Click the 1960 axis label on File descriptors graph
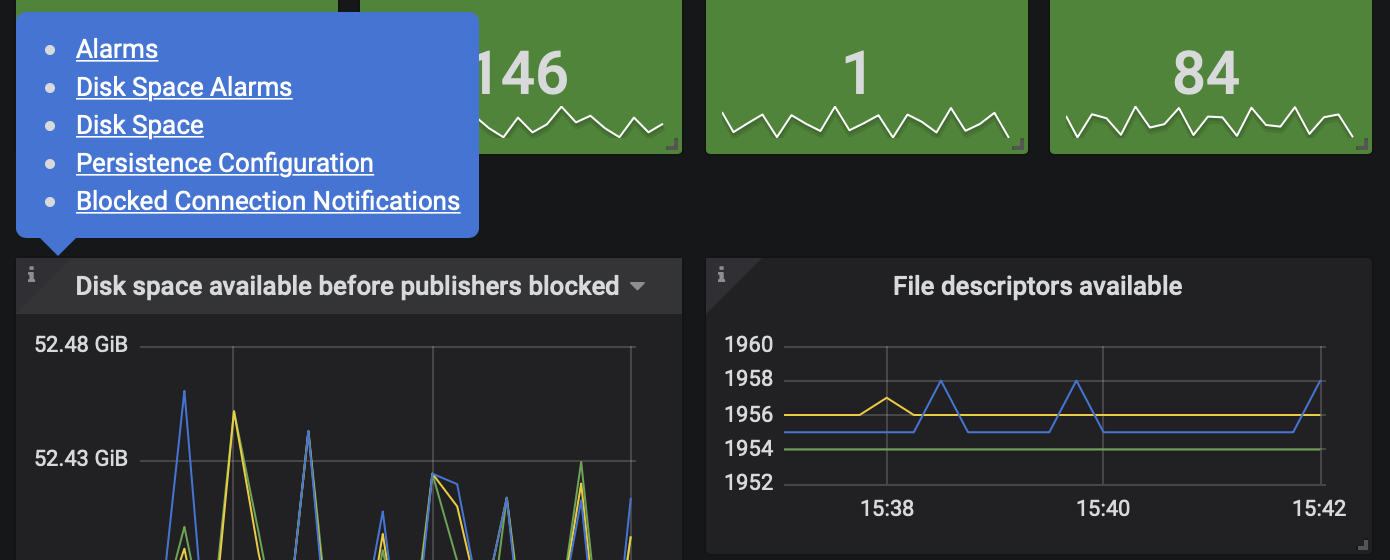 coord(748,346)
